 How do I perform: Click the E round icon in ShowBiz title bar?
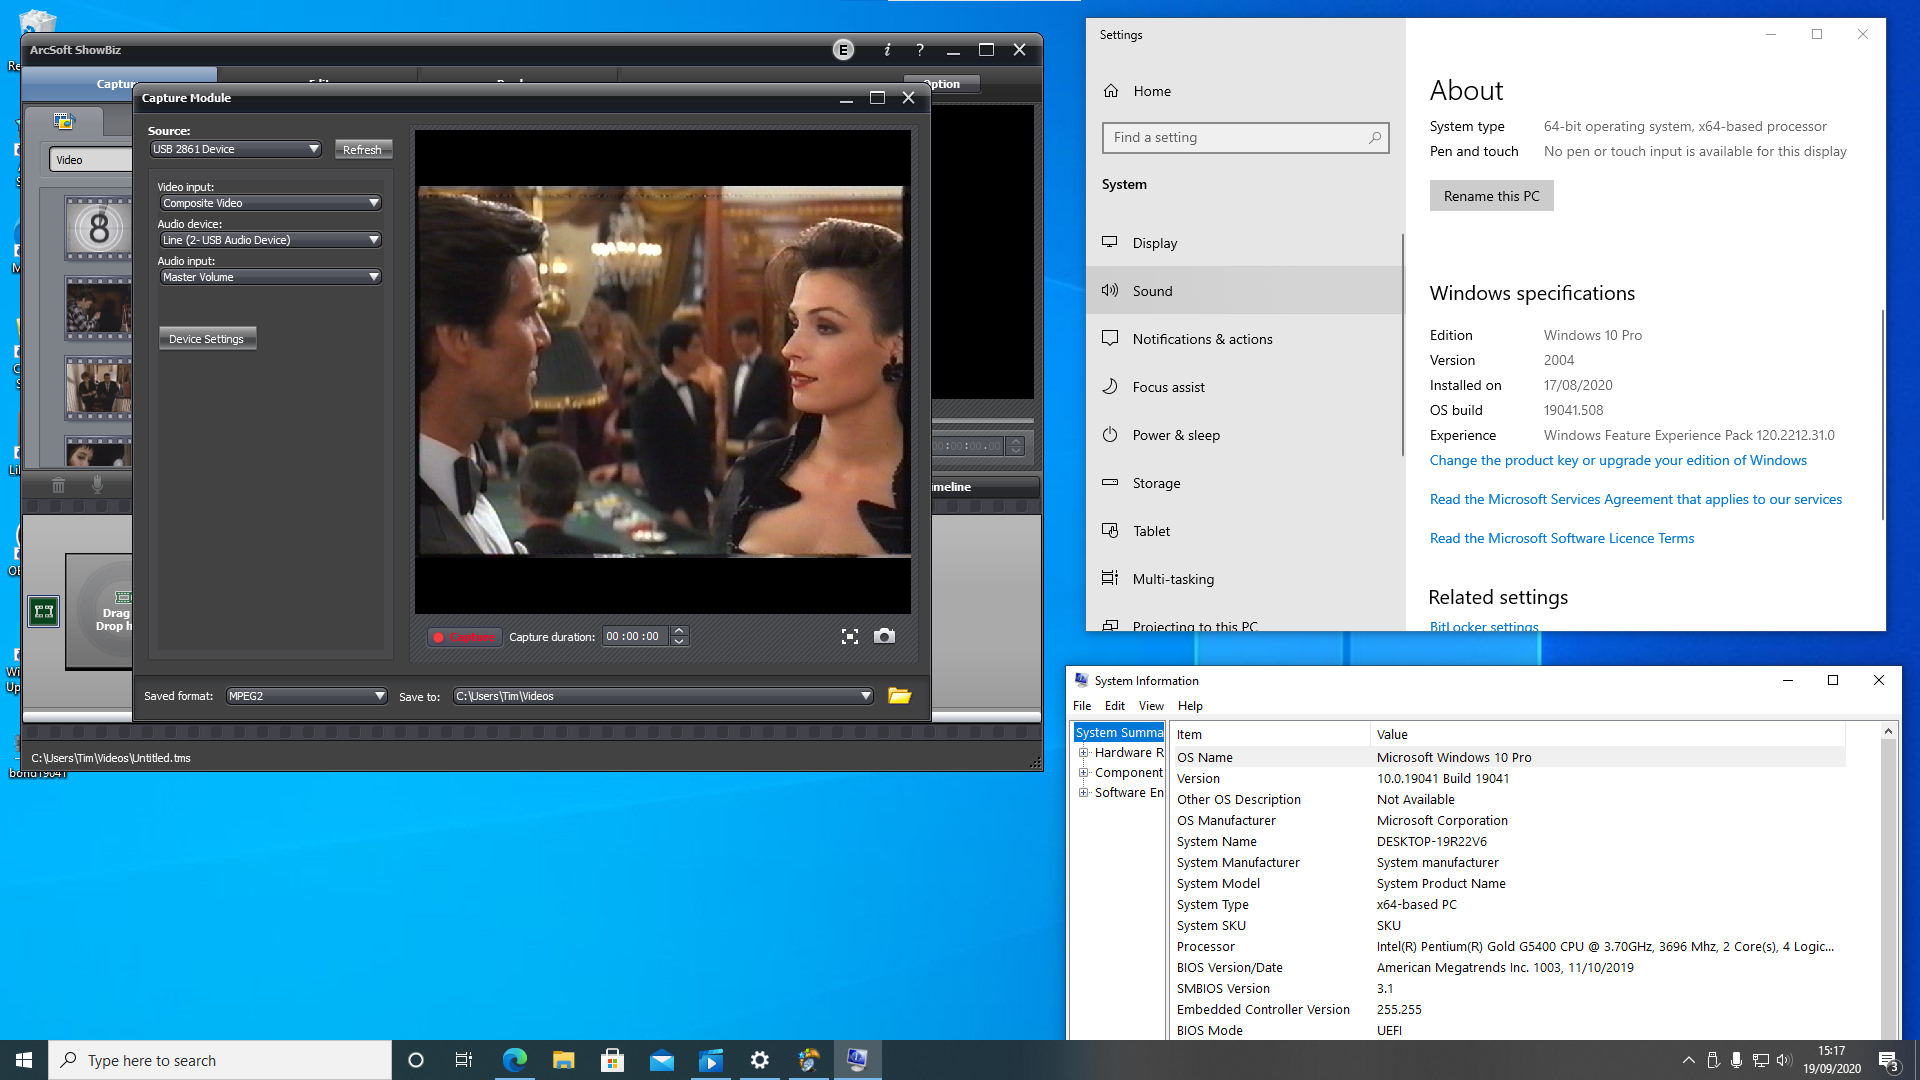(844, 50)
